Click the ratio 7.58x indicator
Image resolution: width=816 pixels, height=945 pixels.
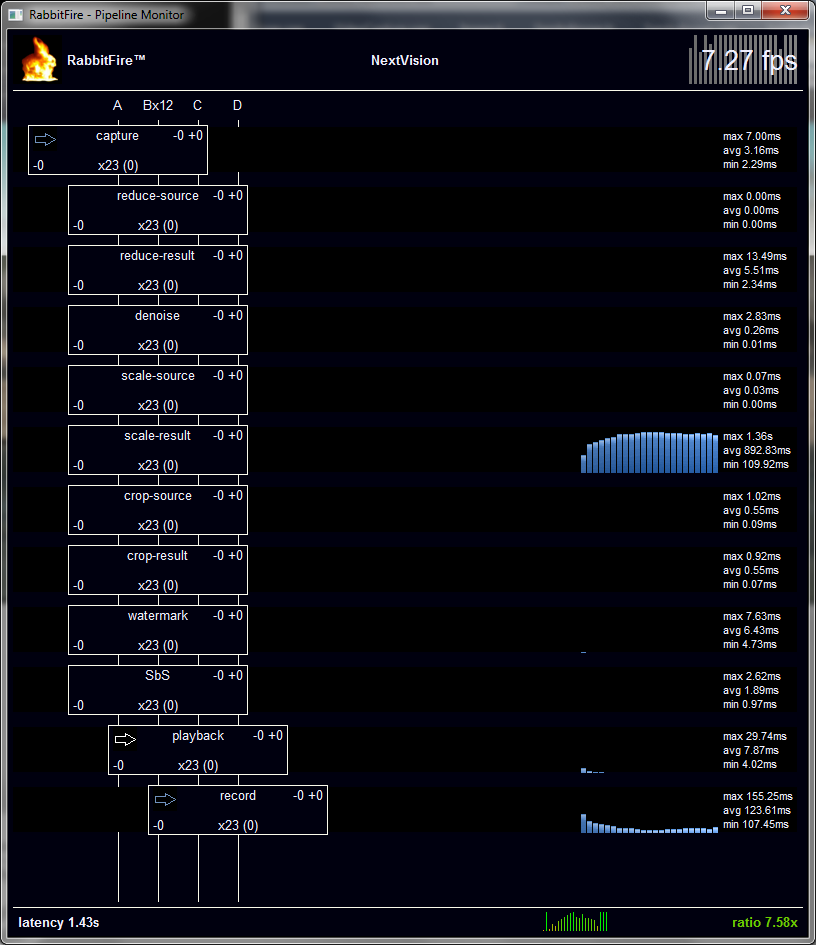click(x=764, y=922)
